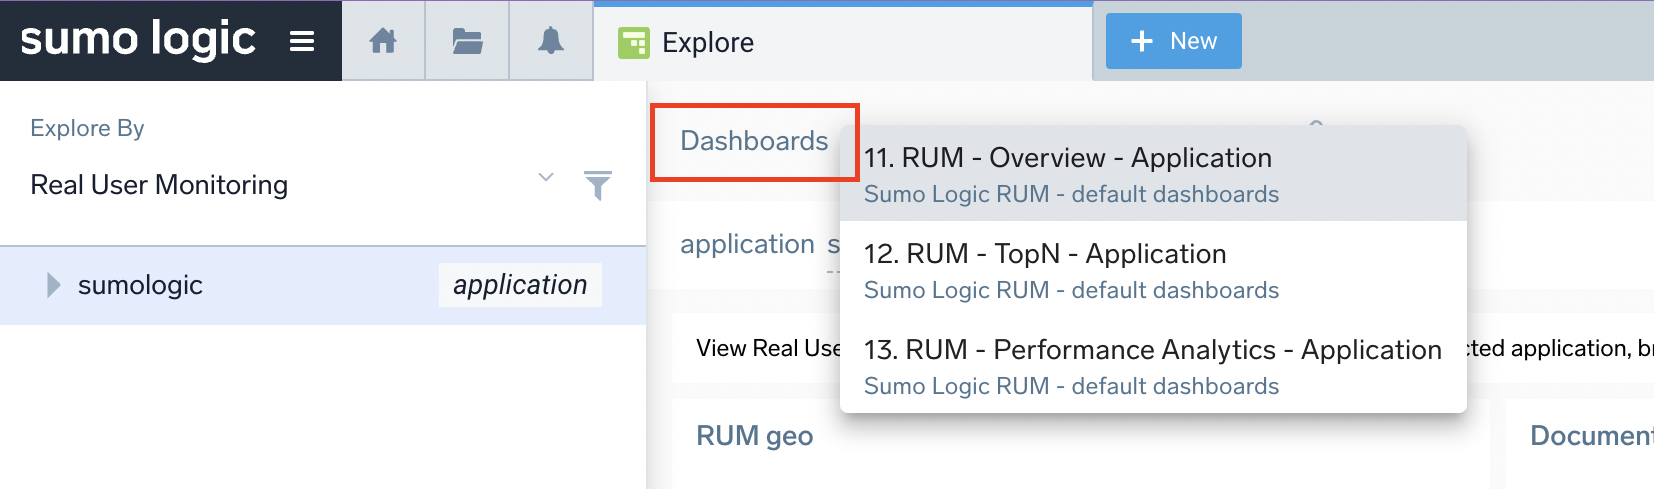This screenshot has height=489, width=1654.
Task: Open the alerts bell icon
Action: click(x=551, y=41)
